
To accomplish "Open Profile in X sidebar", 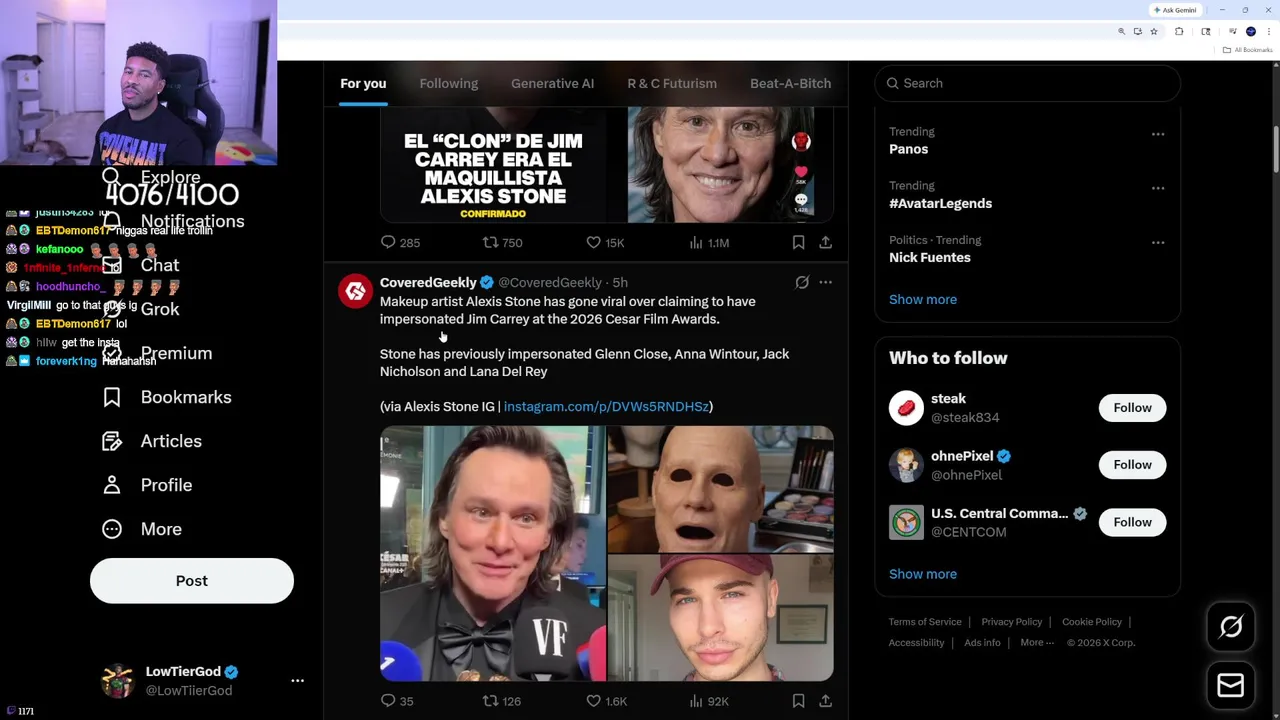I will (147, 485).
